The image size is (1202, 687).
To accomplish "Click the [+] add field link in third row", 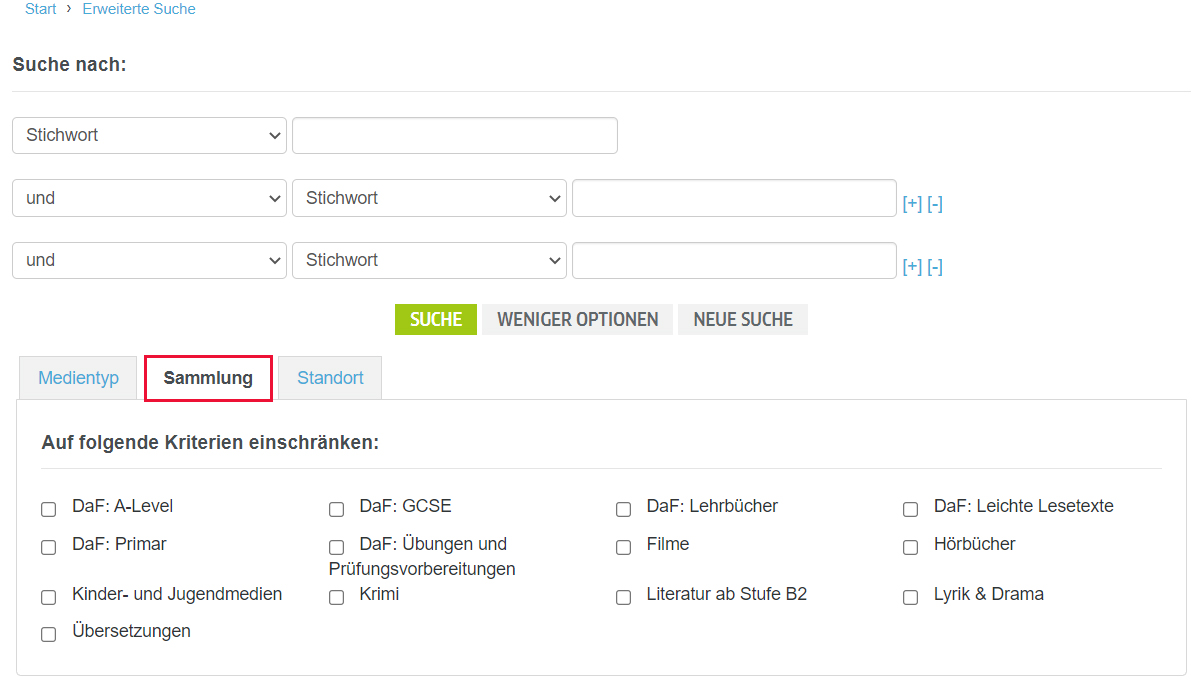I will pyautogui.click(x=911, y=266).
